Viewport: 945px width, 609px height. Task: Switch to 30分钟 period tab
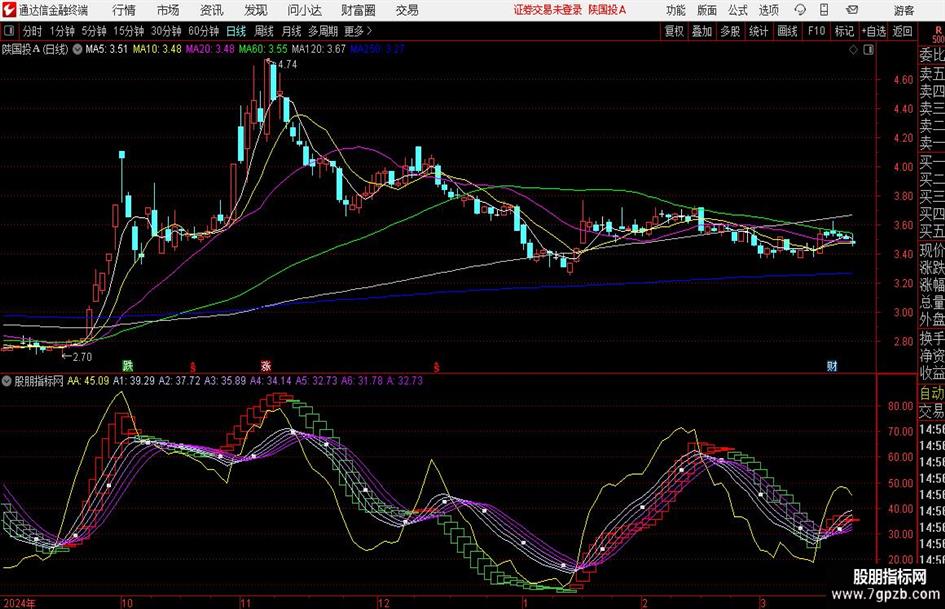point(166,31)
